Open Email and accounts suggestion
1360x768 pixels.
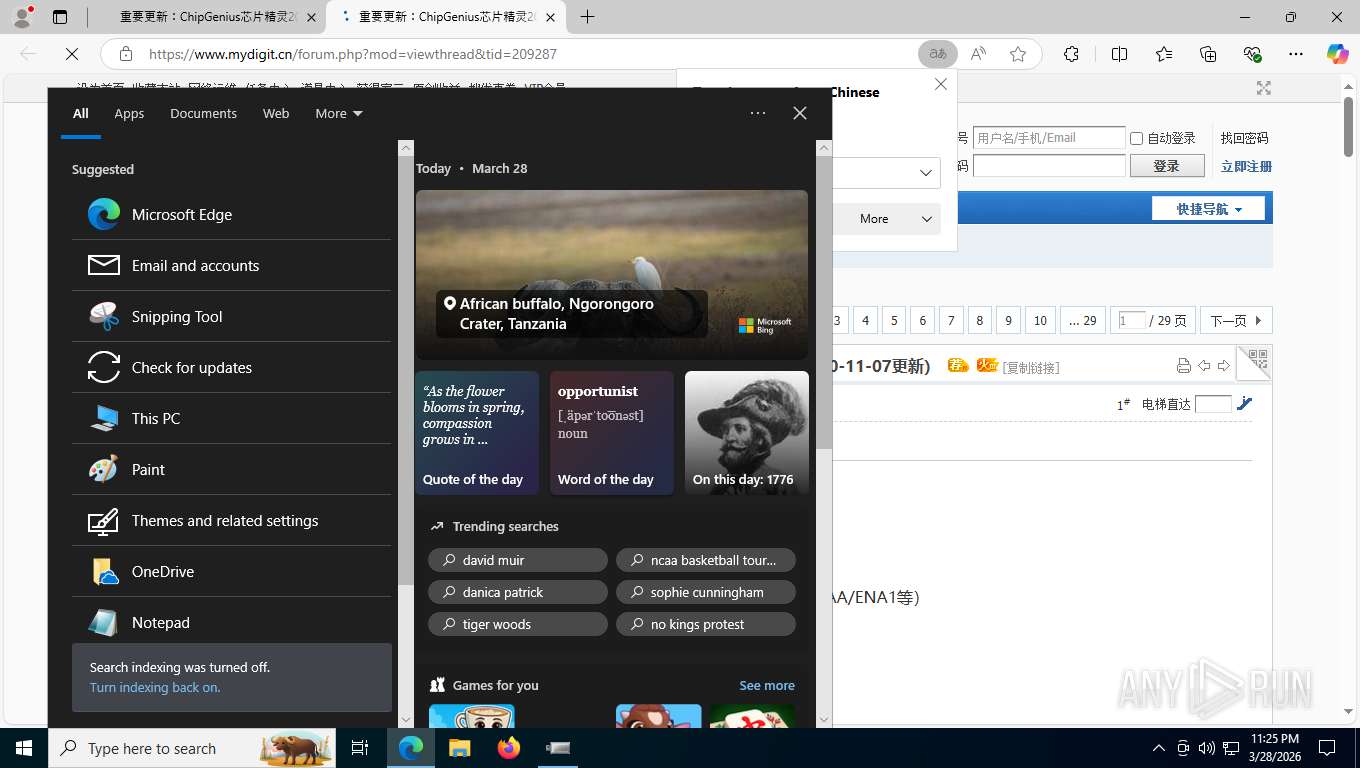coord(231,265)
